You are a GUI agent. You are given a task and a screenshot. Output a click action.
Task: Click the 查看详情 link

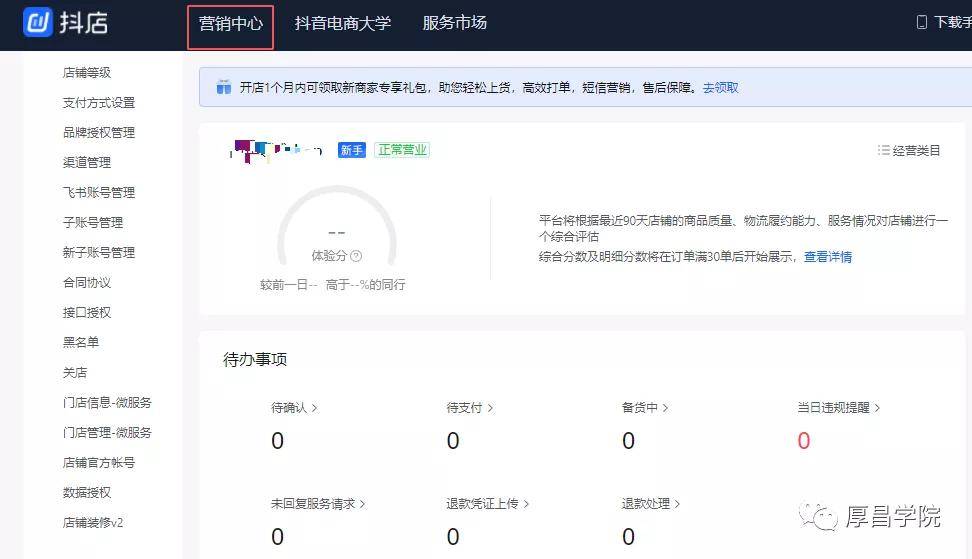coord(828,257)
